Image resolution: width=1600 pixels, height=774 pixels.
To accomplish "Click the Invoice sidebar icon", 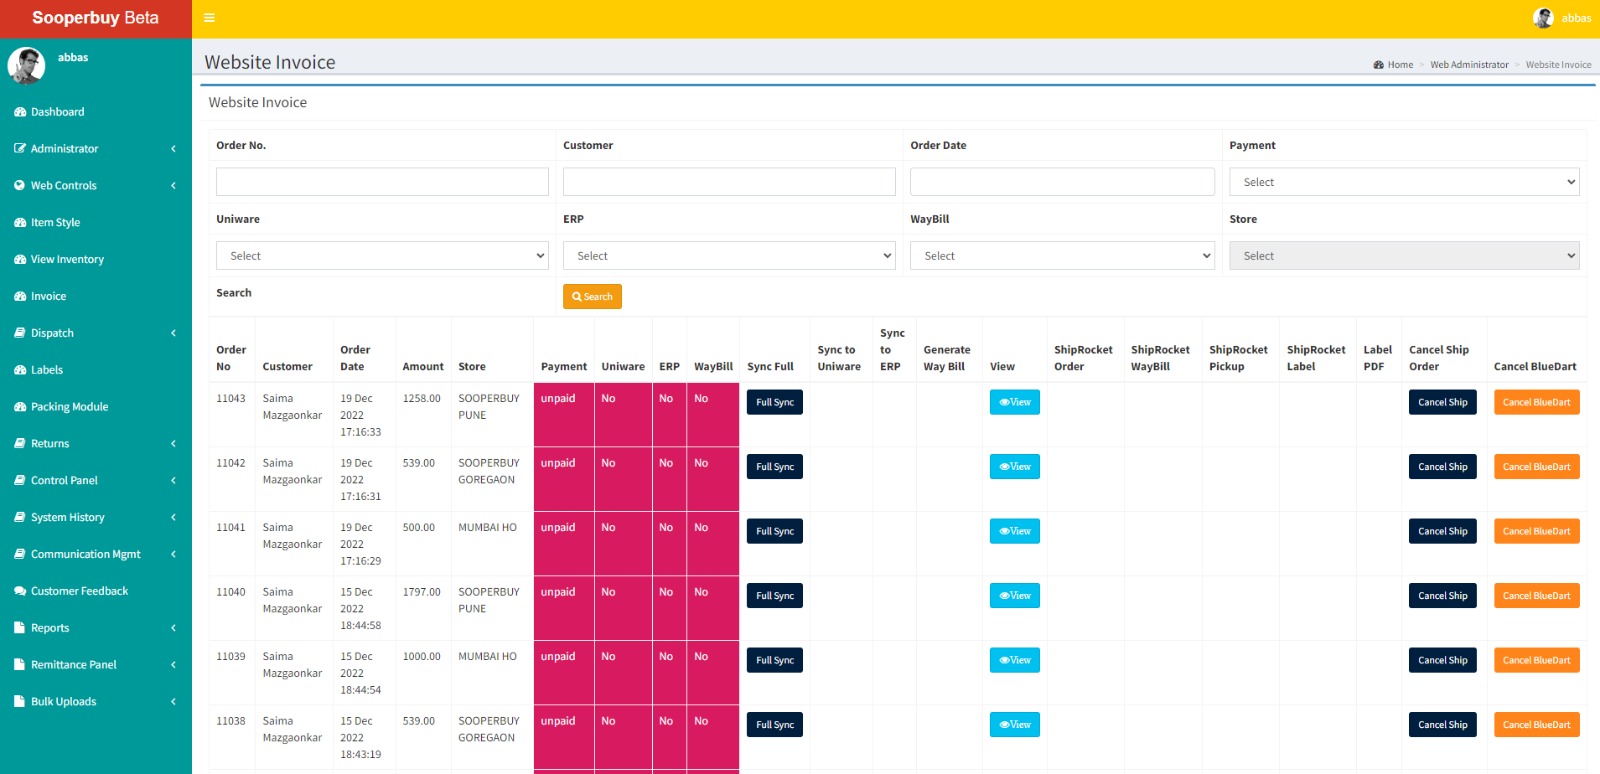I will coord(20,296).
